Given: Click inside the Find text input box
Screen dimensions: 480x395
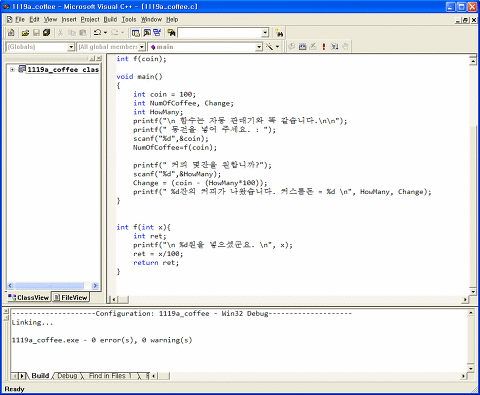Looking at the screenshot, I should 220,33.
